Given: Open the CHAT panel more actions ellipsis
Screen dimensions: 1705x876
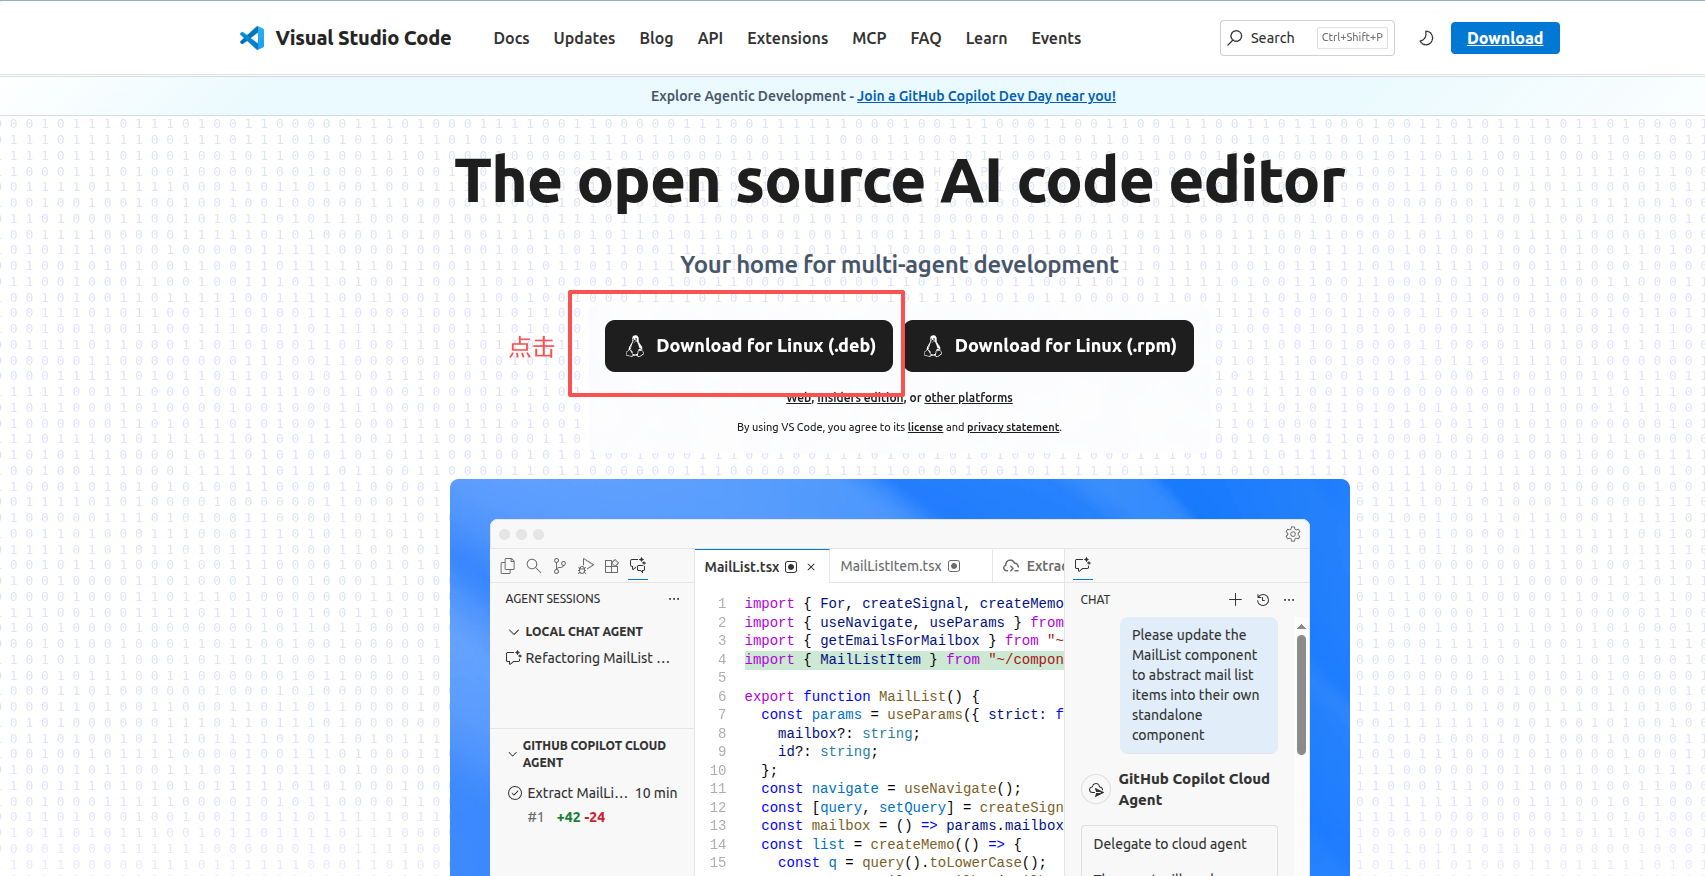Looking at the screenshot, I should (x=1289, y=600).
